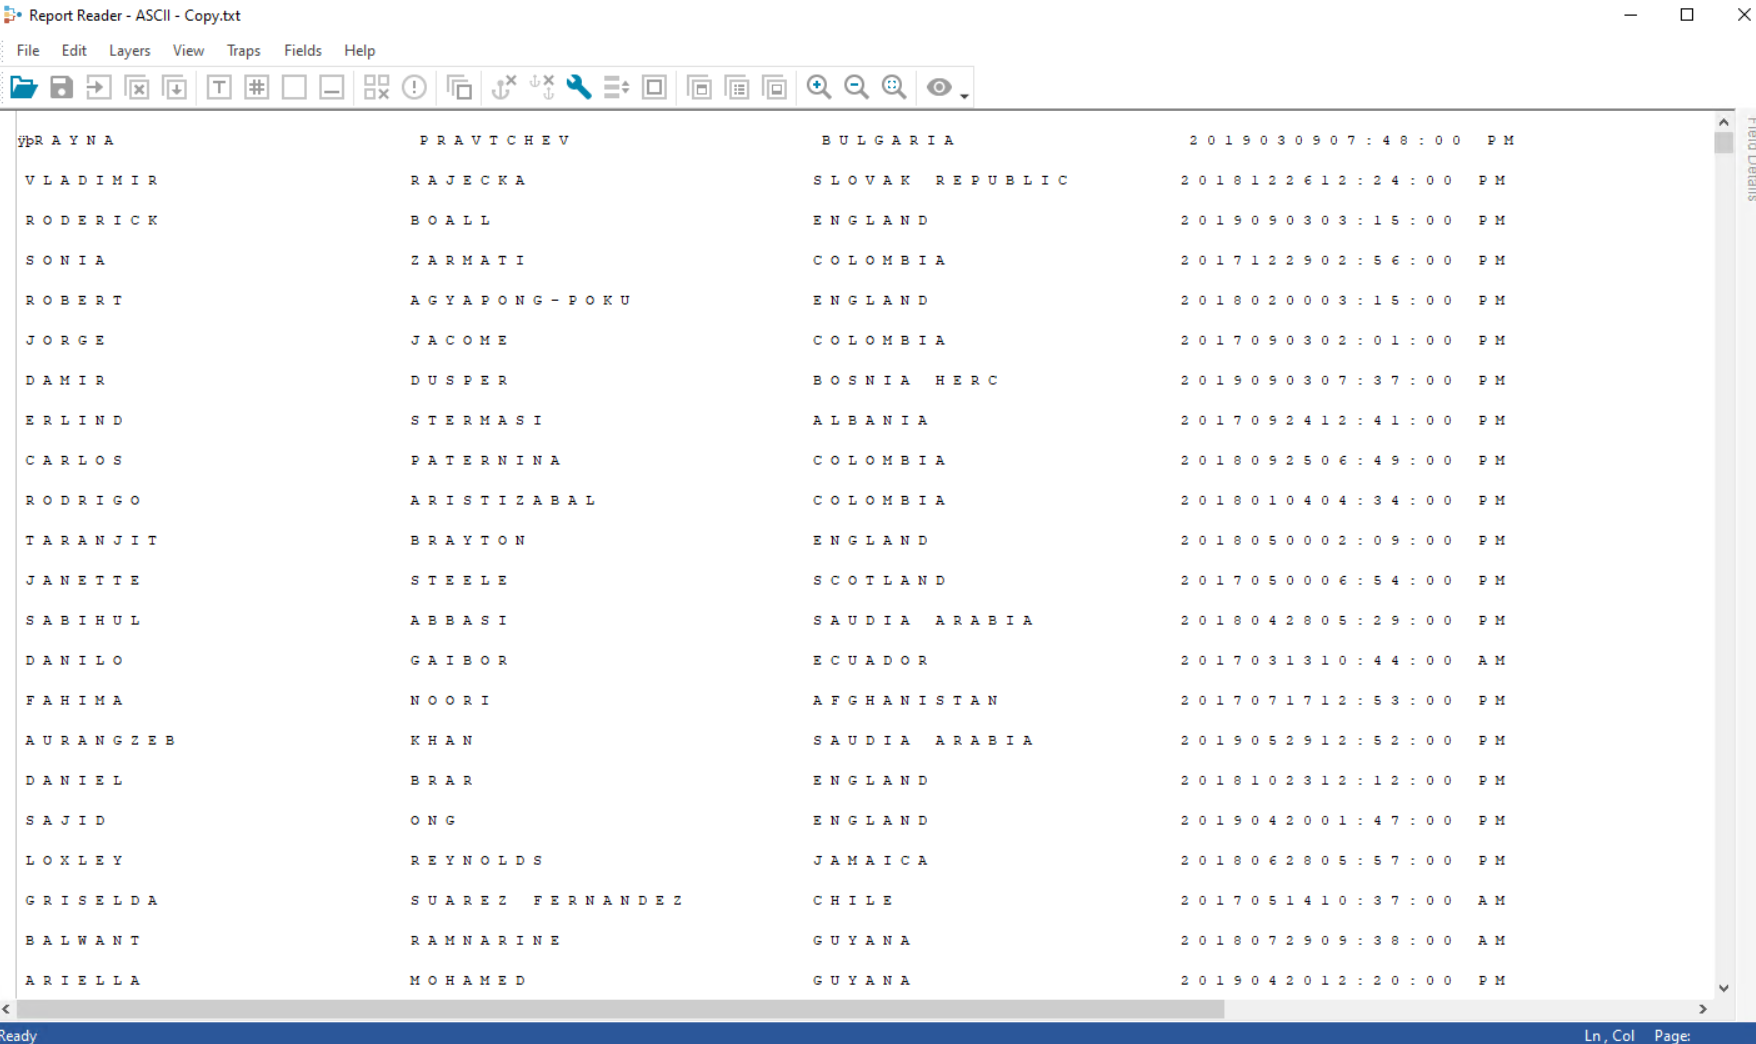1756x1044 pixels.
Task: Click the zoom-to-fit magnifier icon
Action: pos(894,87)
